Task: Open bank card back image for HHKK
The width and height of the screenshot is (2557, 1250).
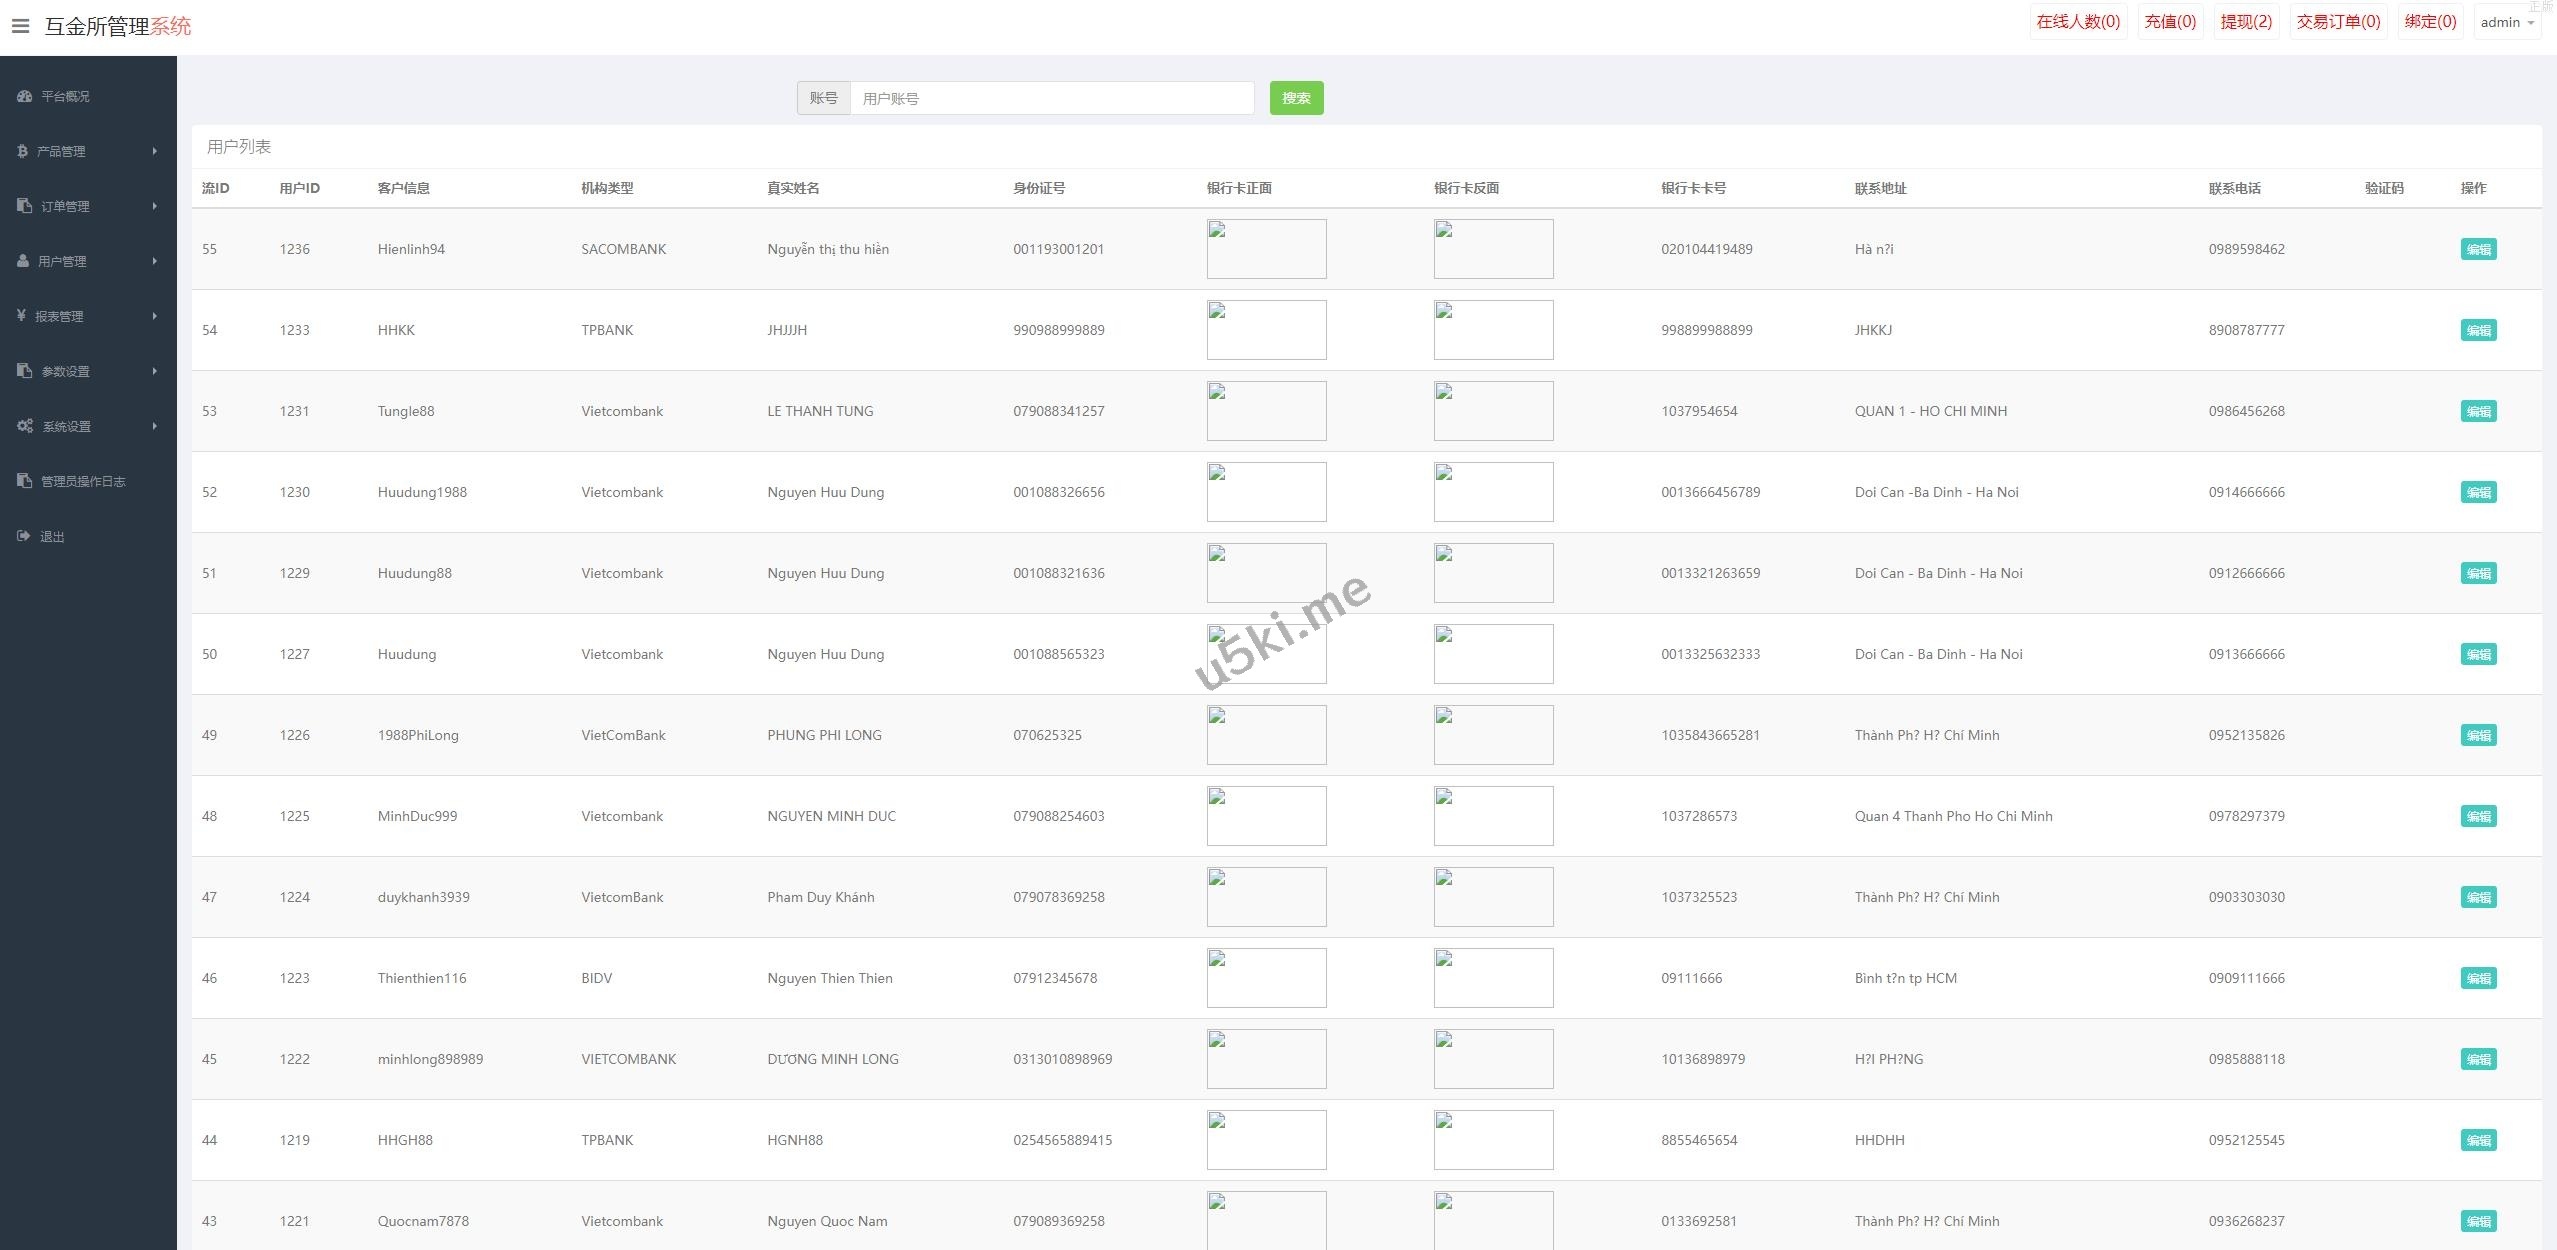Action: click(1493, 330)
